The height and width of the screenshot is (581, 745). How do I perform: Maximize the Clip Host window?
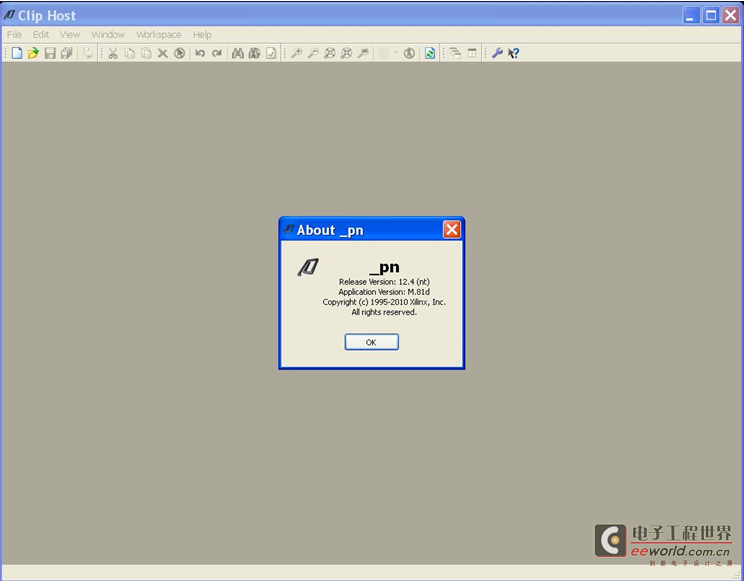click(x=711, y=16)
